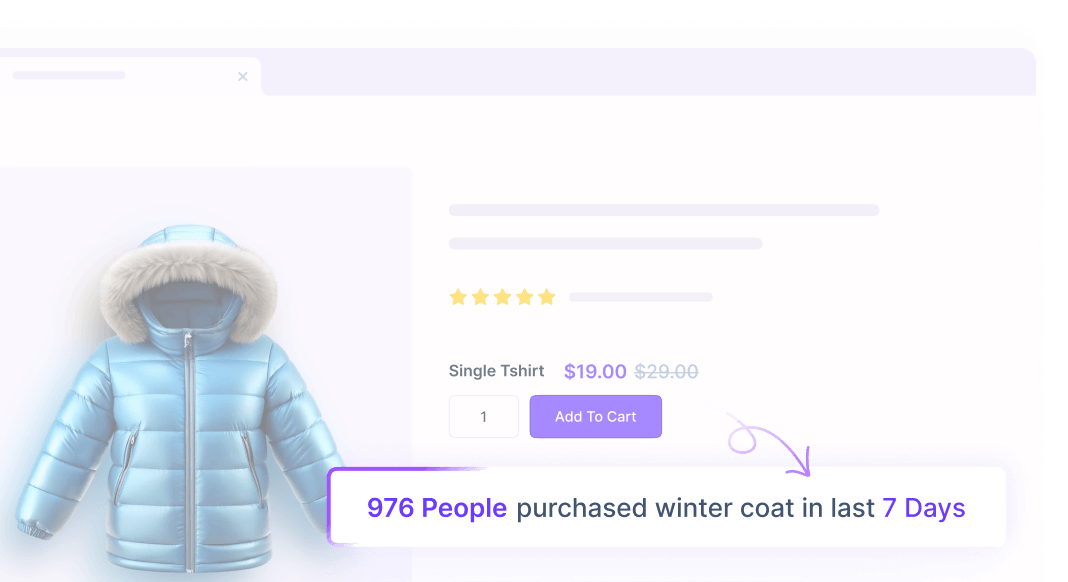Click the crossed-out $29.00 original price
The height and width of the screenshot is (582, 1068).
666,371
